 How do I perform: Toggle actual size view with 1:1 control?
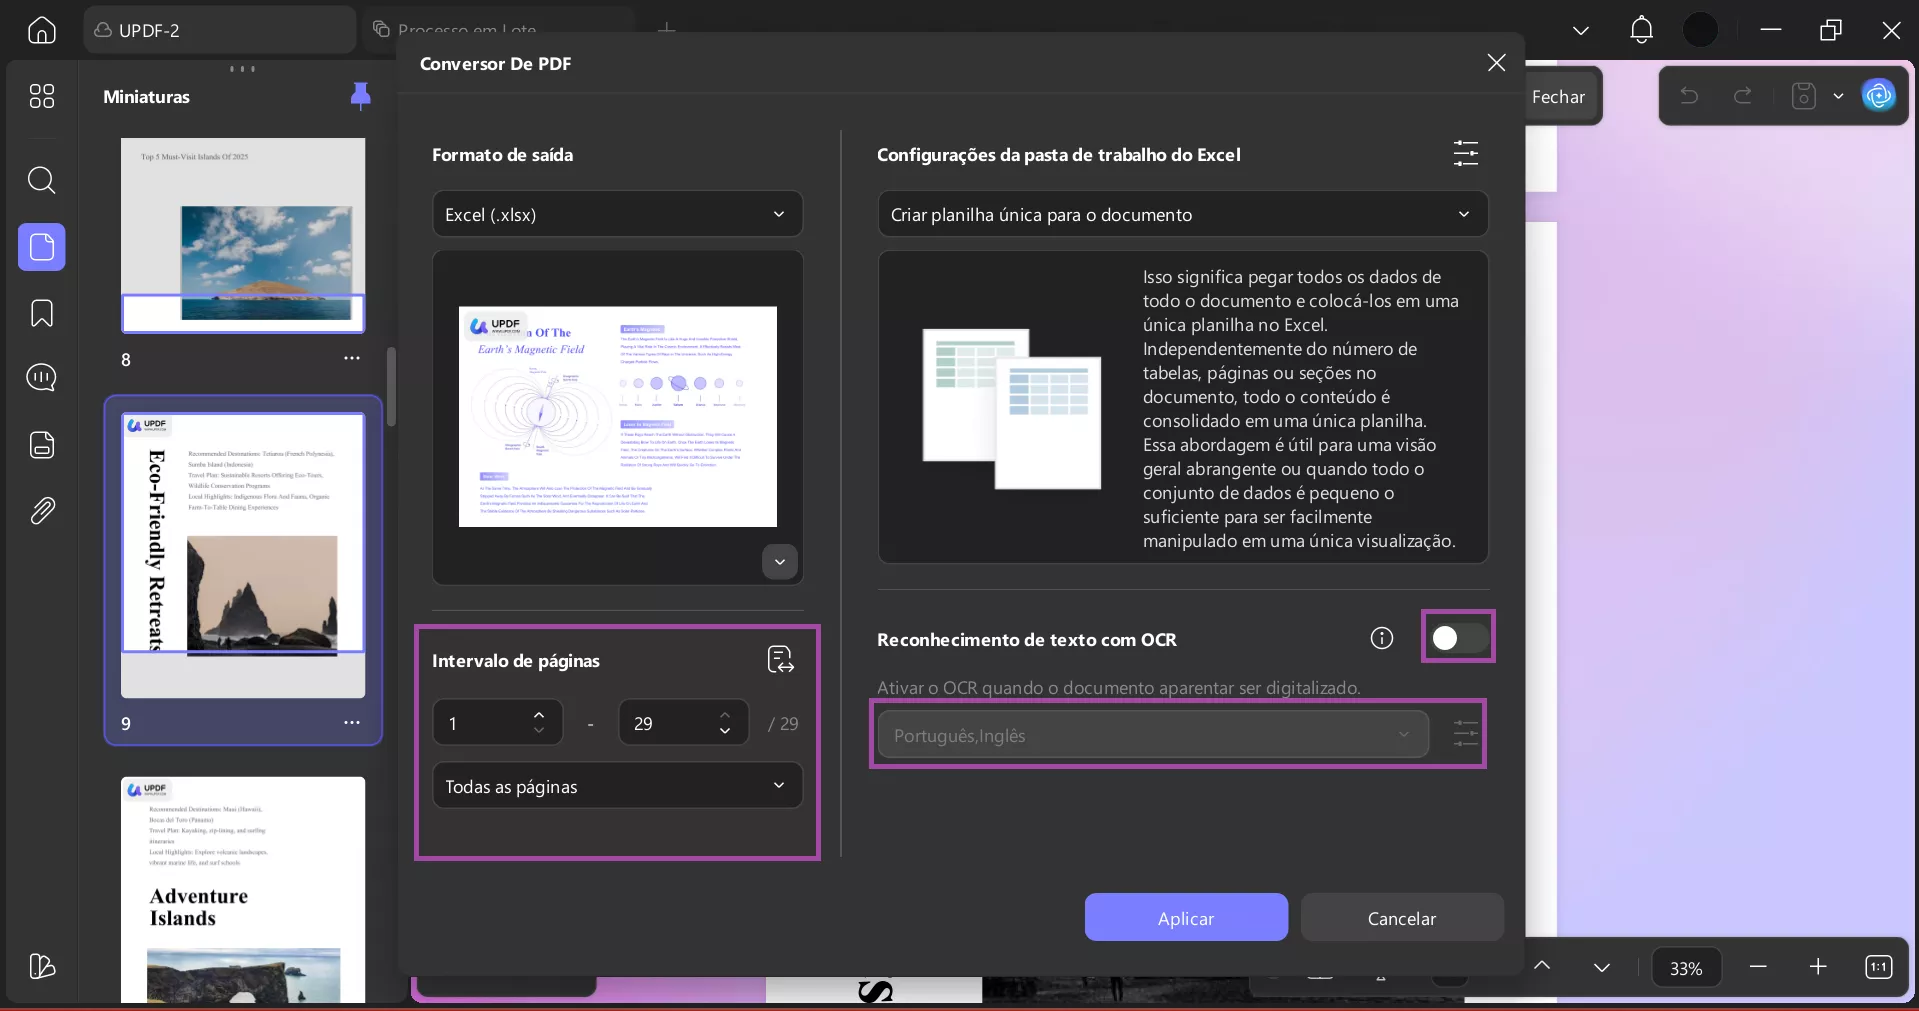[x=1879, y=967]
